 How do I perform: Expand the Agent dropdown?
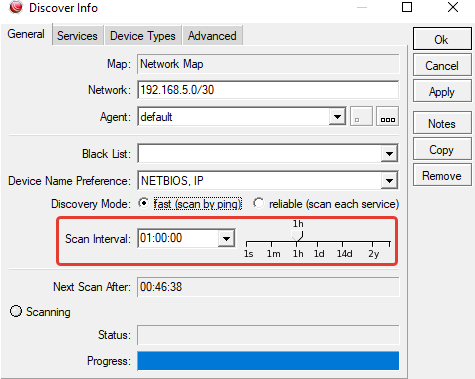pos(337,117)
